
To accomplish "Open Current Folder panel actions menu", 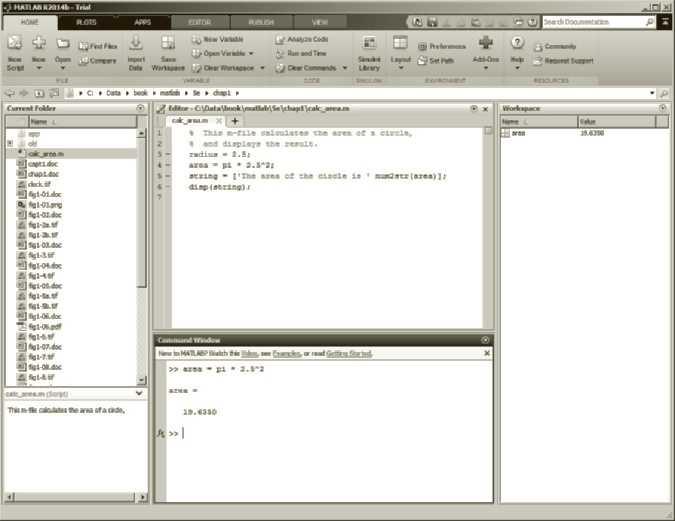I will (x=140, y=108).
